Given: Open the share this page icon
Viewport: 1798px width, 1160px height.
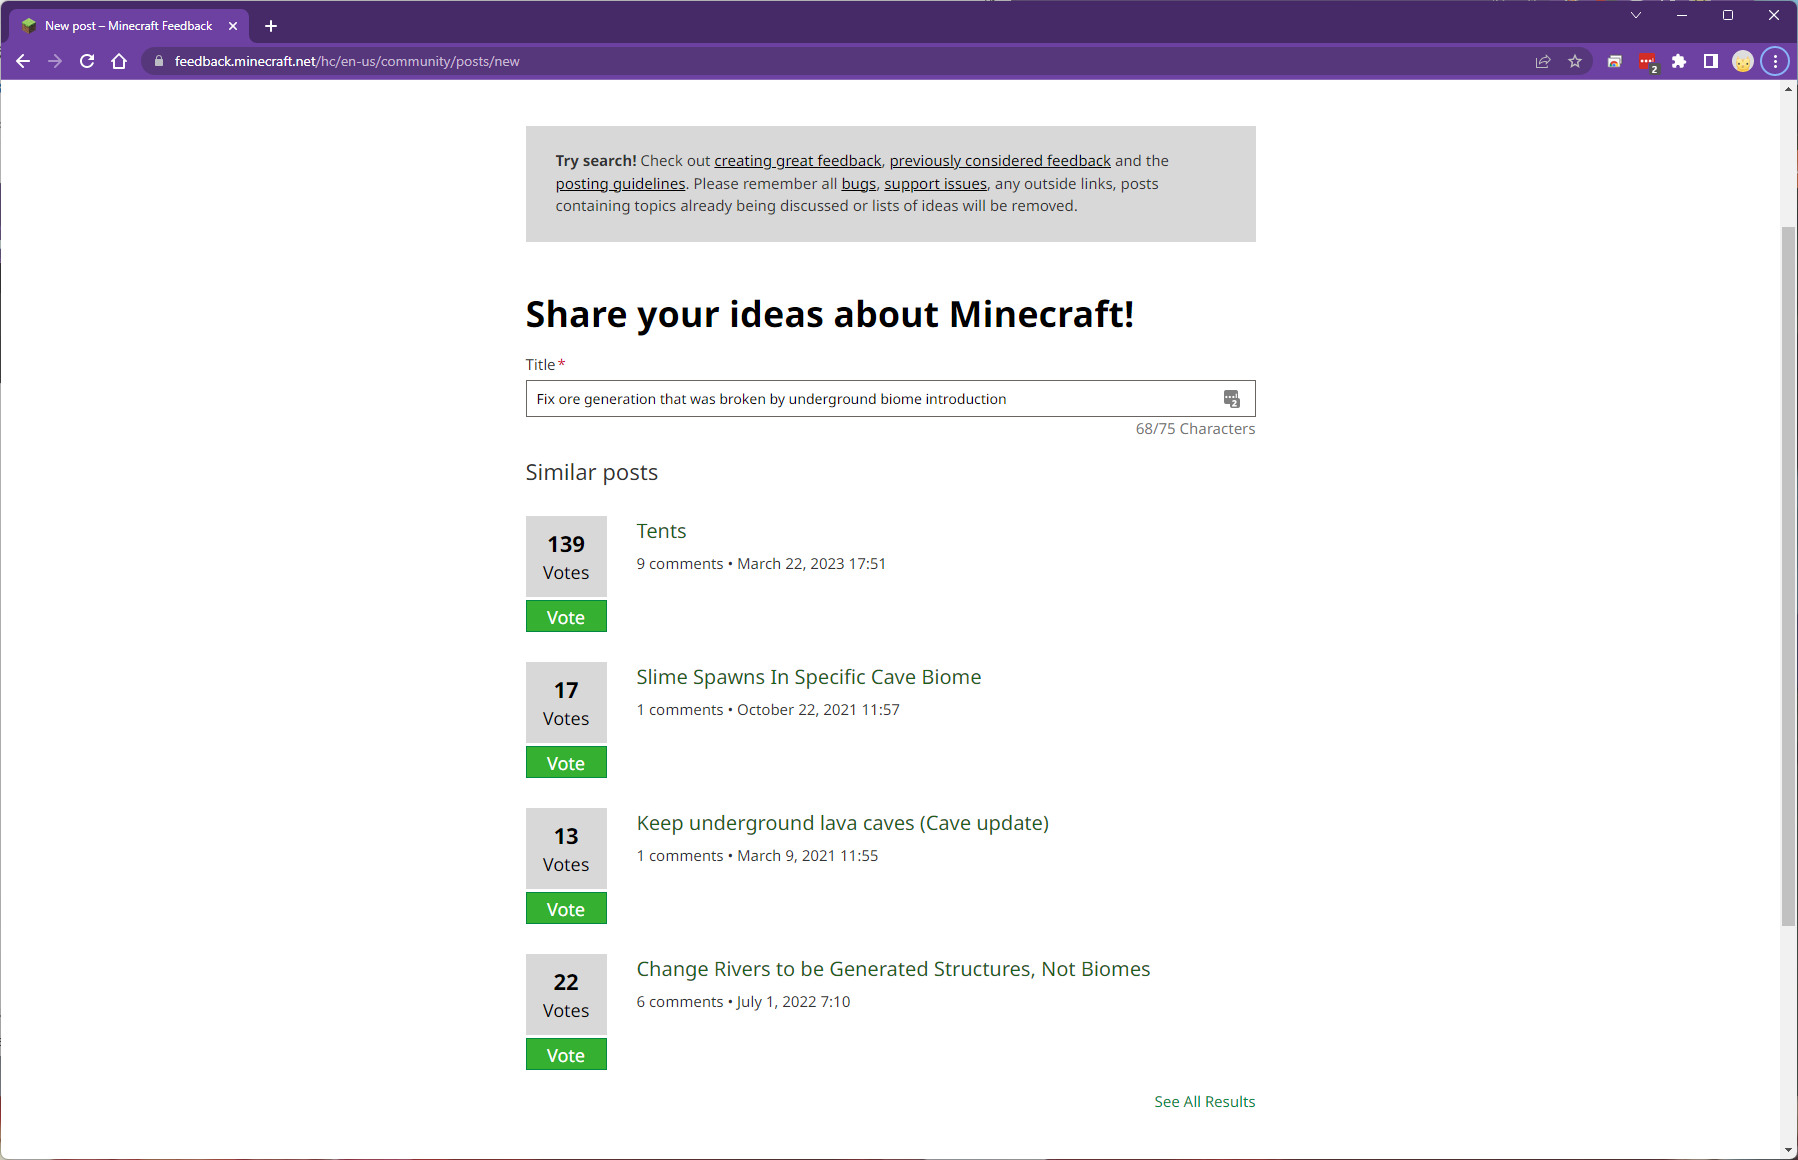Looking at the screenshot, I should [x=1543, y=61].
